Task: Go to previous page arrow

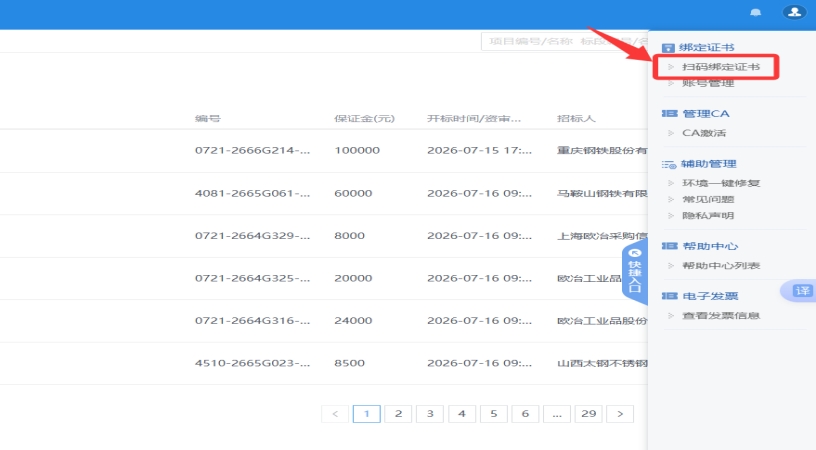Action: point(335,414)
